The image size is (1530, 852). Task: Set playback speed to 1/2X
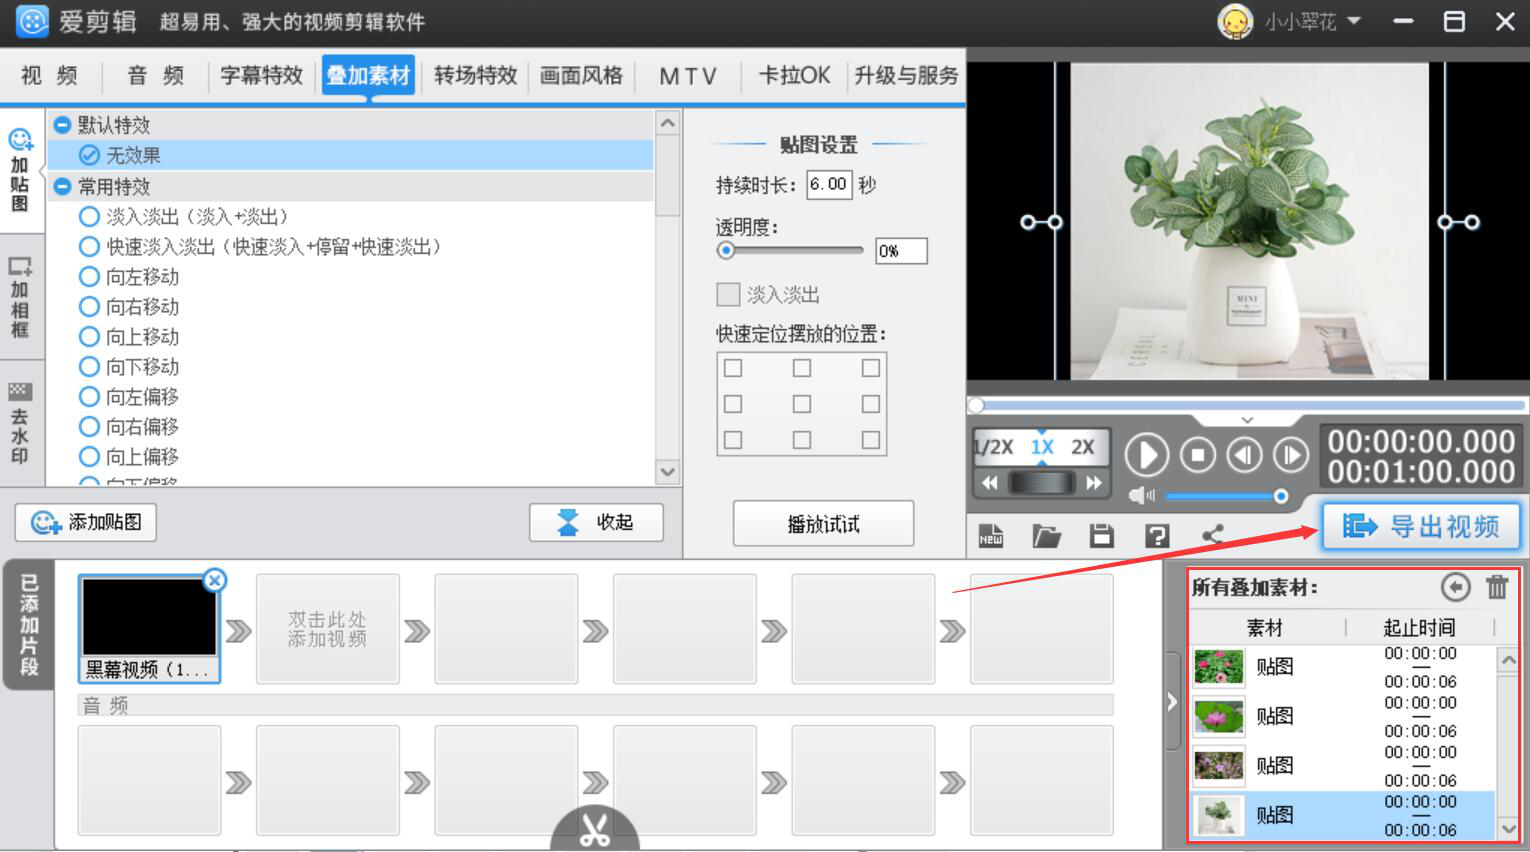coord(994,447)
